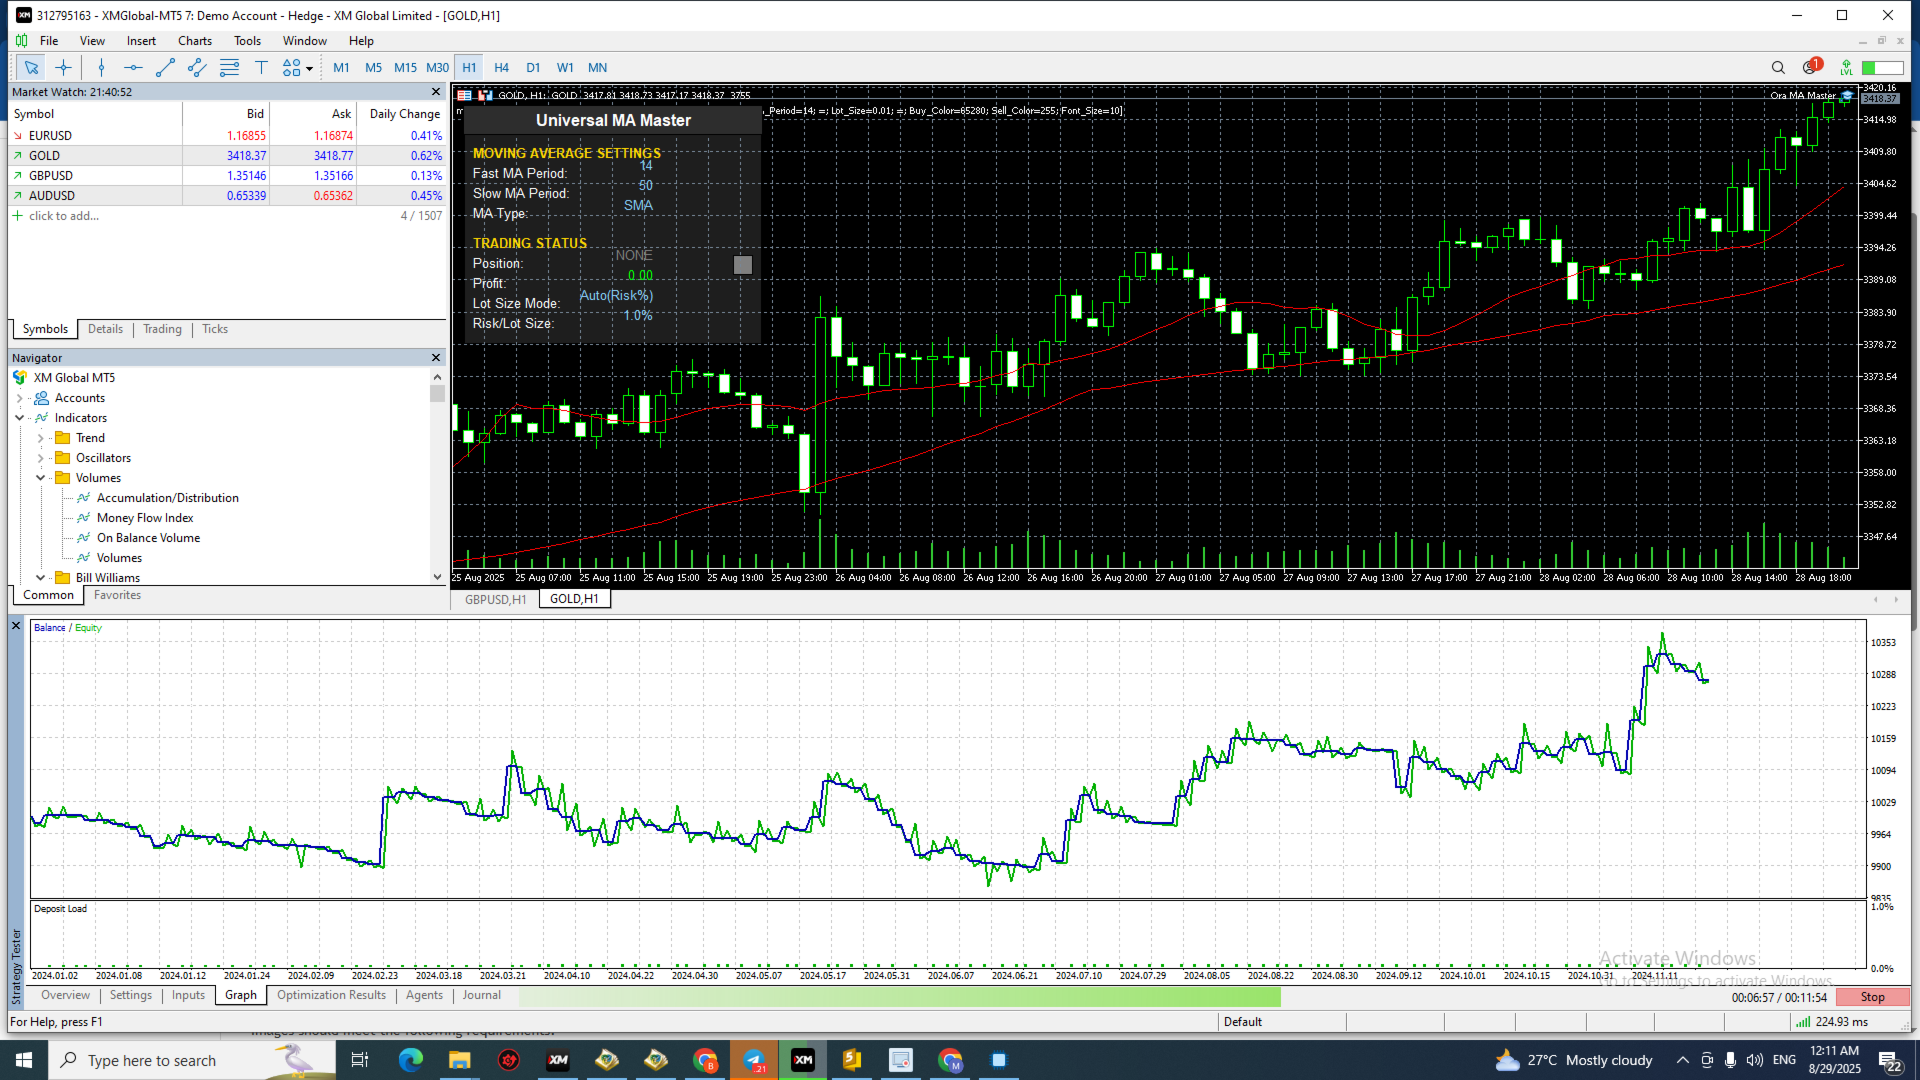Open the Charts menu

click(194, 41)
